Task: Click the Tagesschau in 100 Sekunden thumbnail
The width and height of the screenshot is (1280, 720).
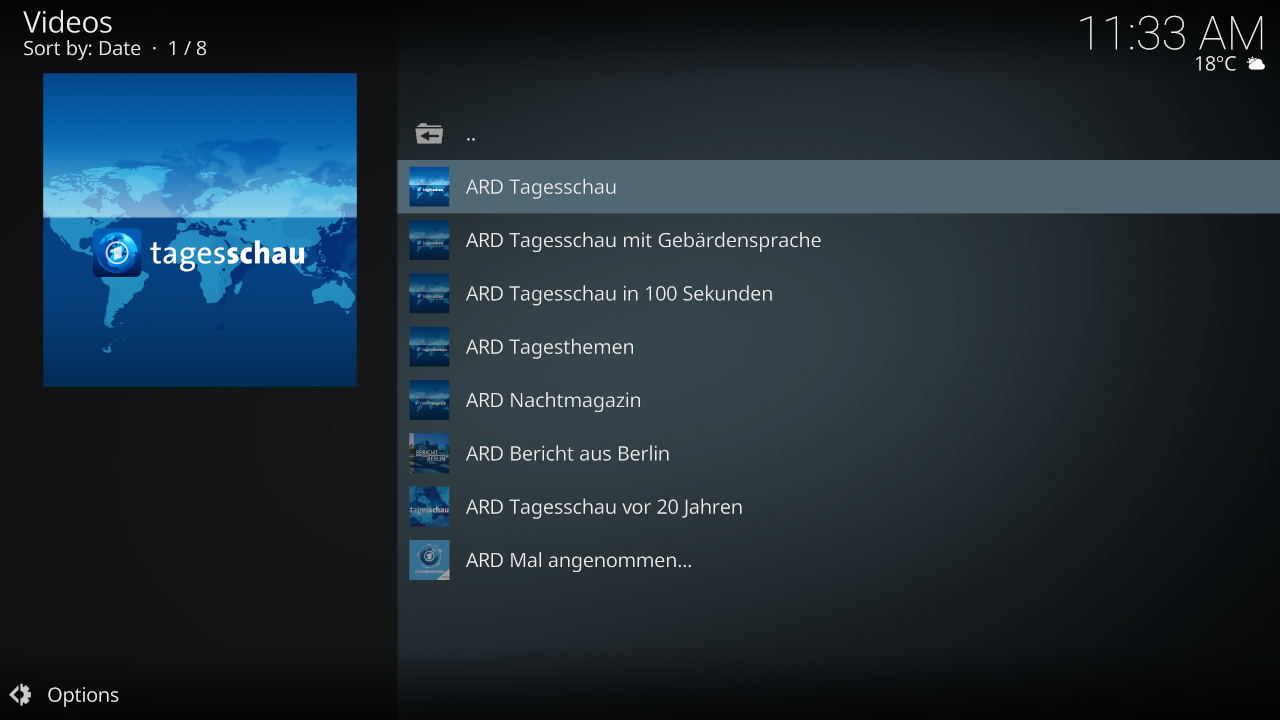Action: [x=429, y=294]
